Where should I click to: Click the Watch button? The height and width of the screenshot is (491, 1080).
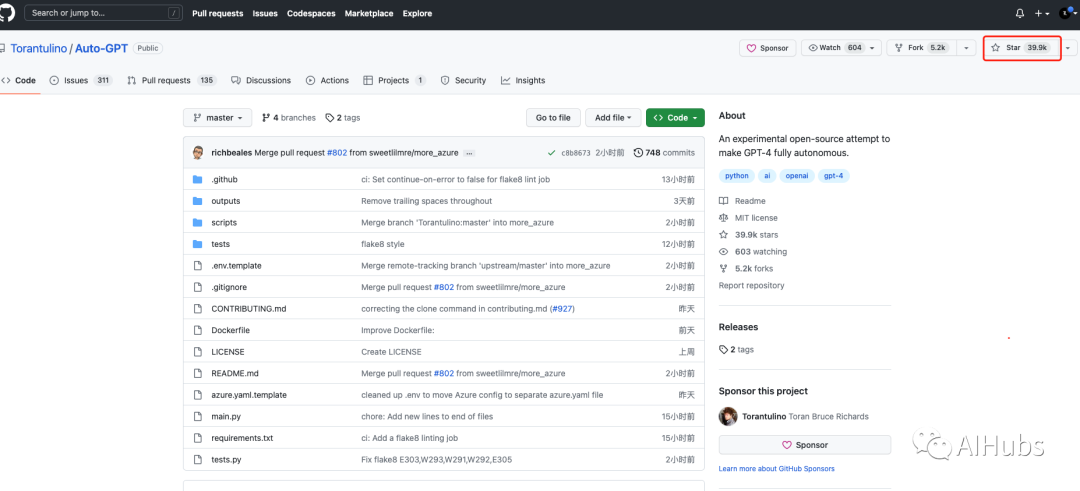841,48
